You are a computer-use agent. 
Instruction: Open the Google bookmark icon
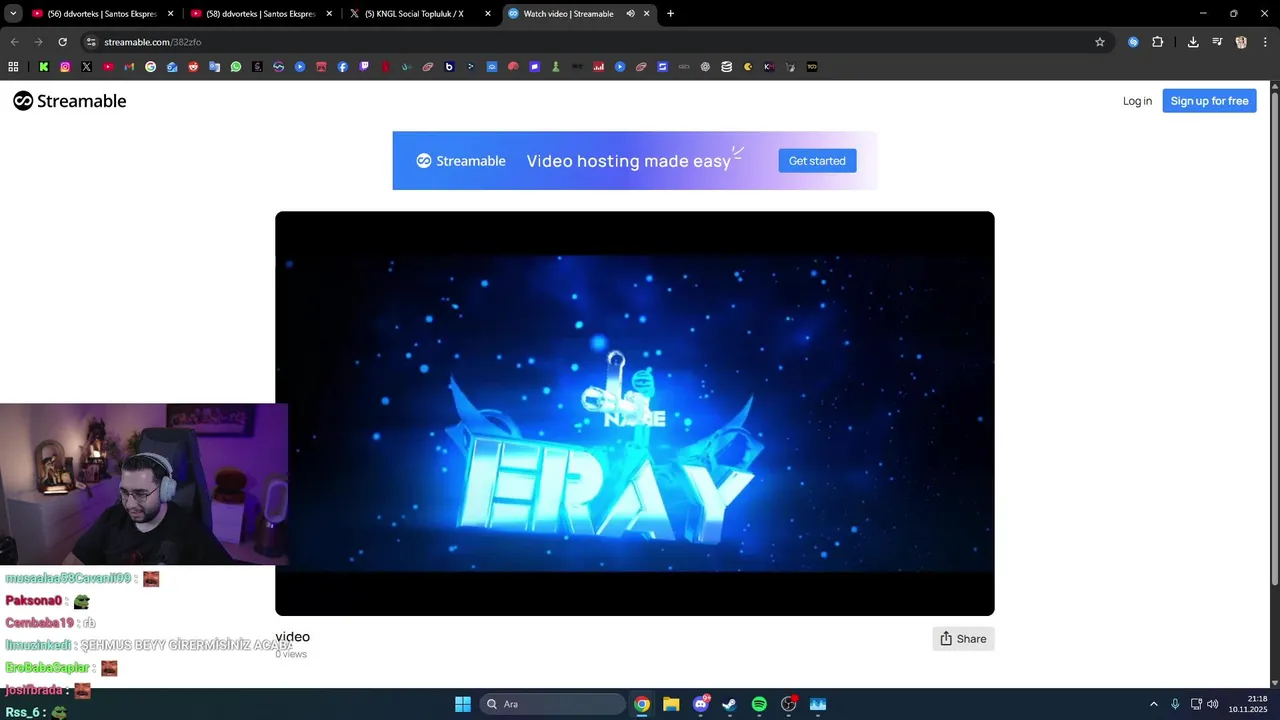coord(151,67)
